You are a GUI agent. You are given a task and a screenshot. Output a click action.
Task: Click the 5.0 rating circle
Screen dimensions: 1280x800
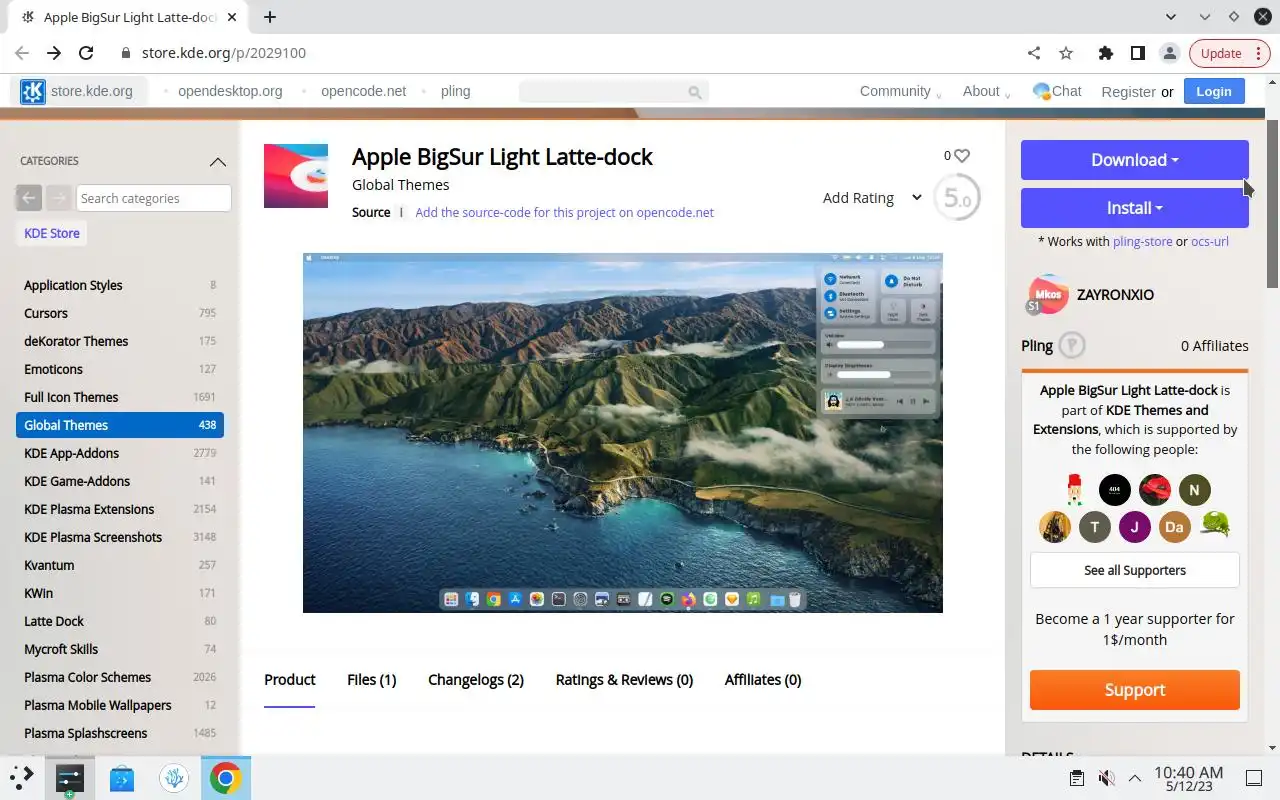957,198
